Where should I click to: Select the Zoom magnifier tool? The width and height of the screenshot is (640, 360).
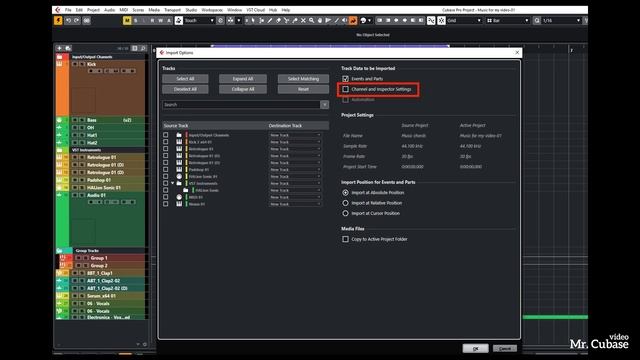(x=311, y=20)
